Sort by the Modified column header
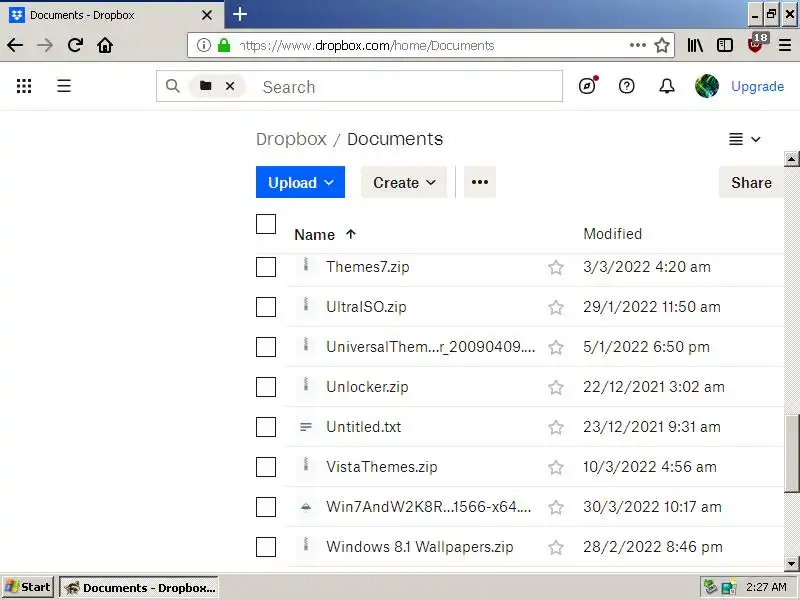This screenshot has height=600, width=800. (612, 234)
